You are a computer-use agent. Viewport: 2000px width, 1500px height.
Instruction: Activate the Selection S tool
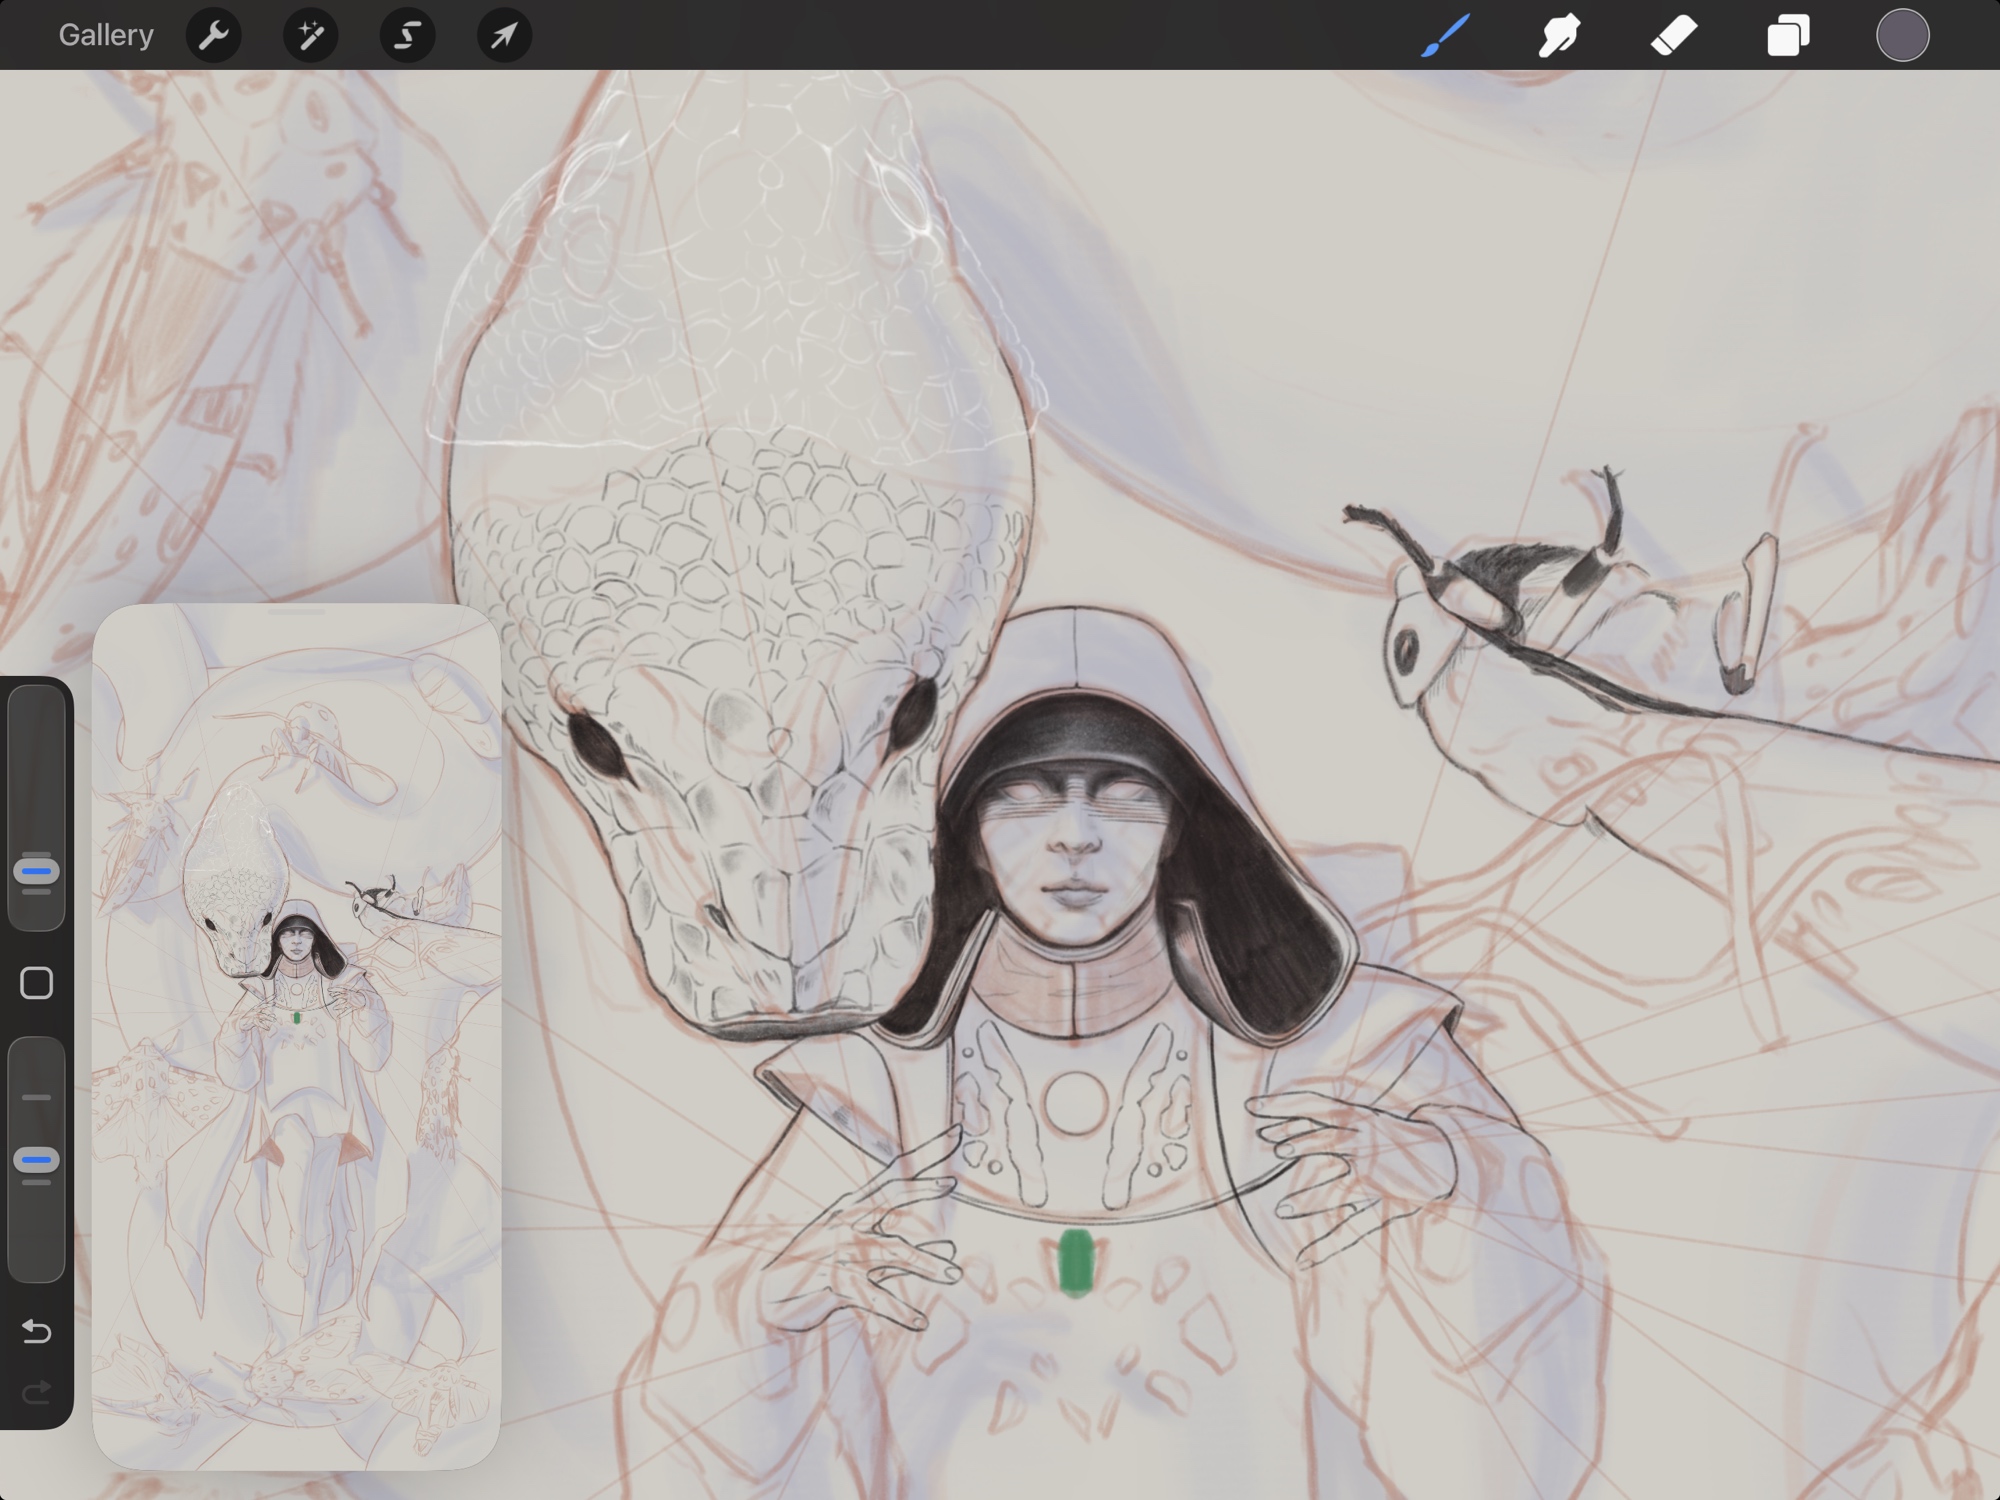[407, 36]
